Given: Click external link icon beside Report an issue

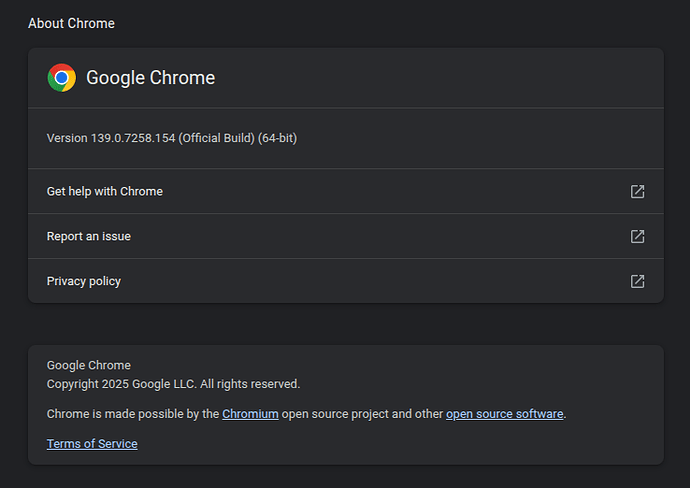Looking at the screenshot, I should (637, 236).
